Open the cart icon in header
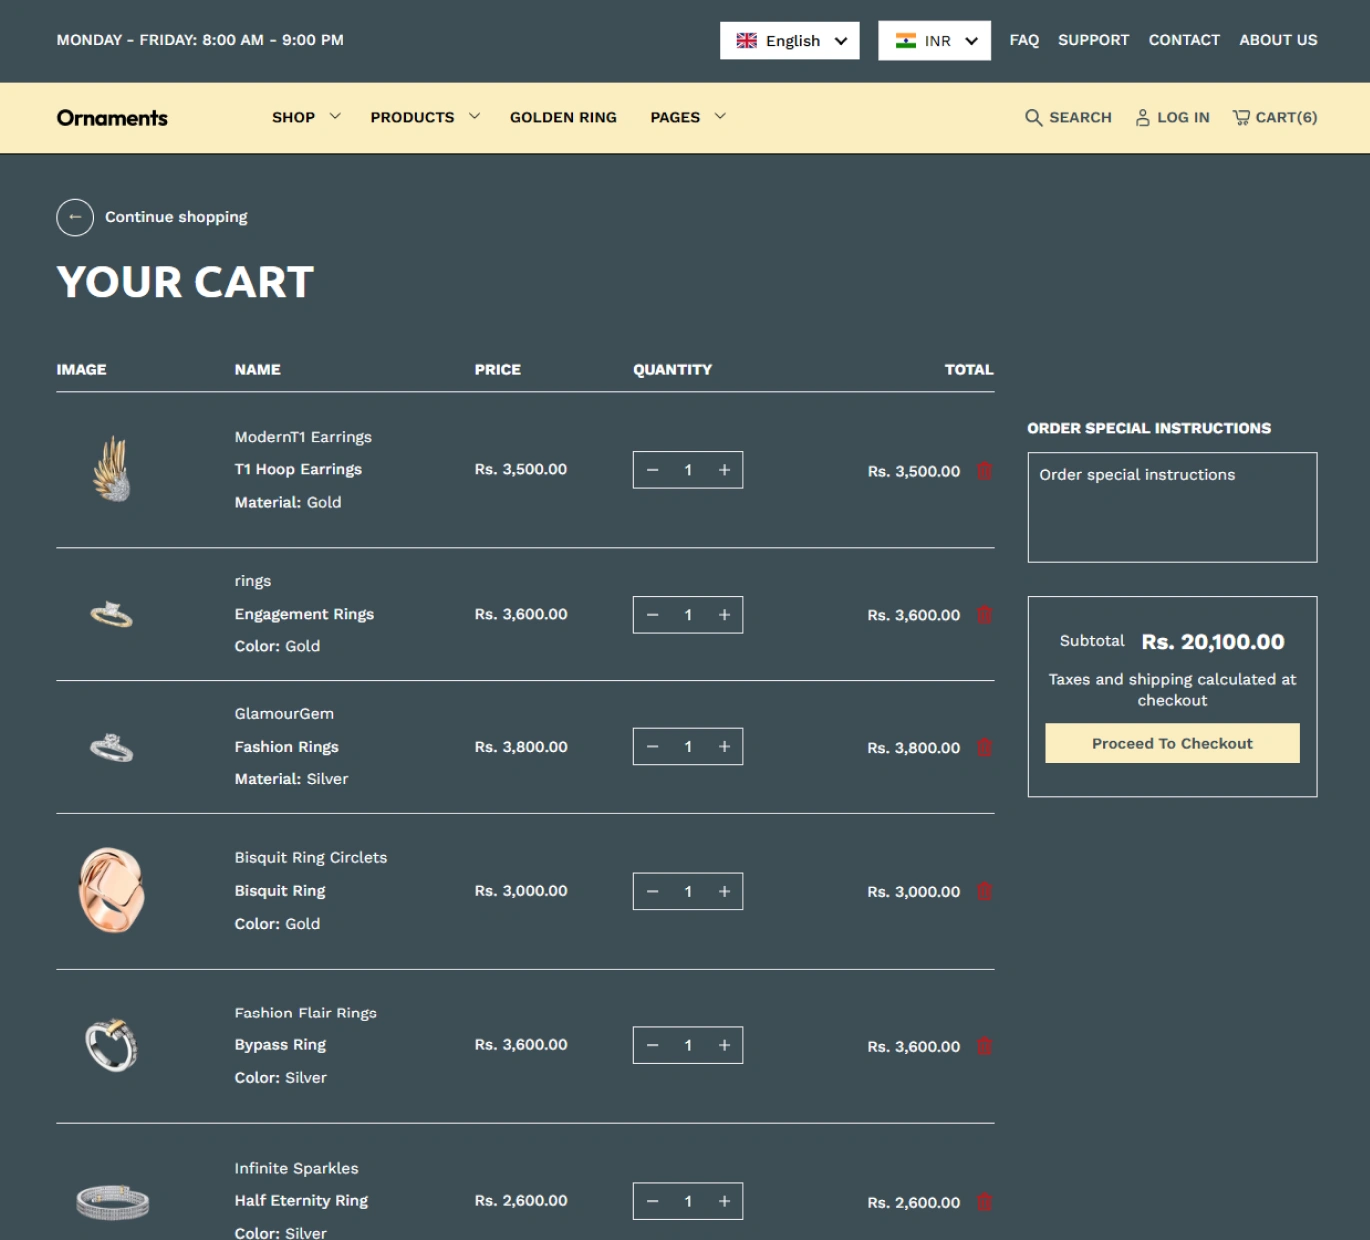This screenshot has height=1240, width=1370. (x=1241, y=117)
